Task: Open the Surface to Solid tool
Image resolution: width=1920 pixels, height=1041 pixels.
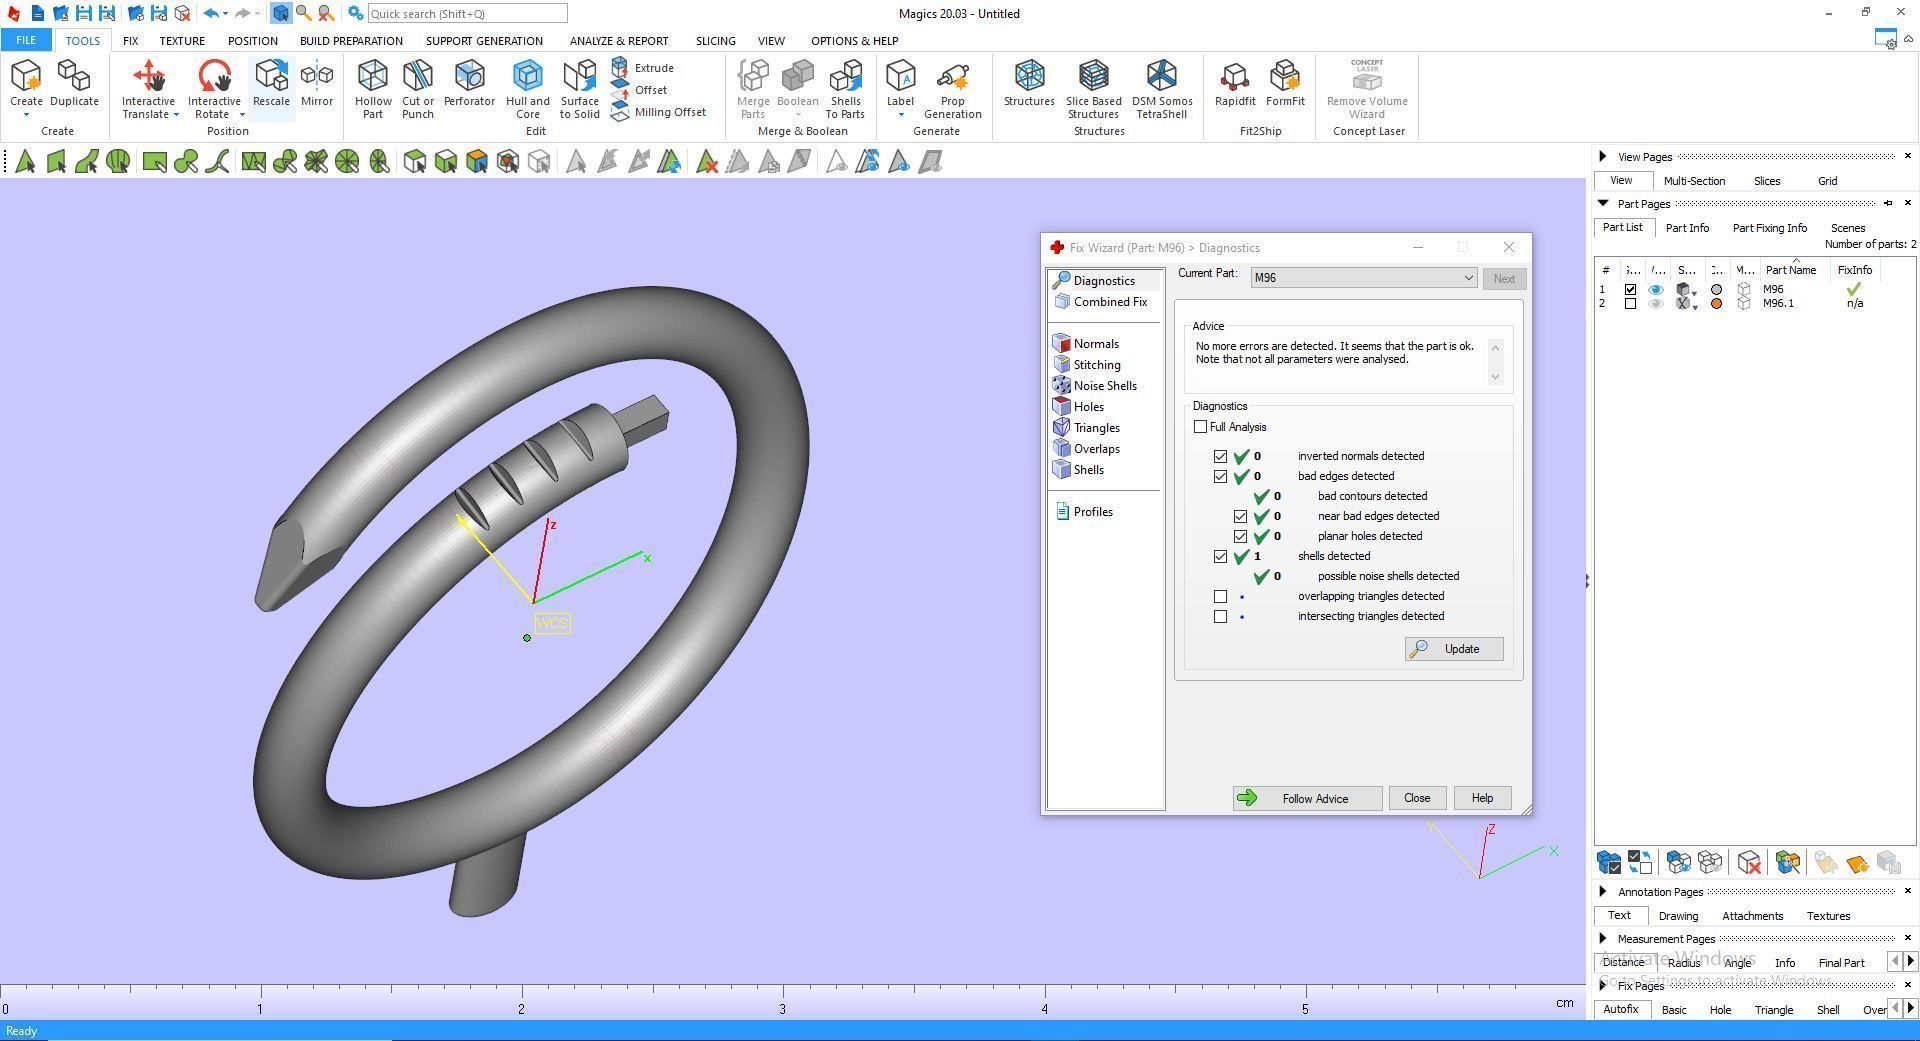Action: tap(579, 89)
